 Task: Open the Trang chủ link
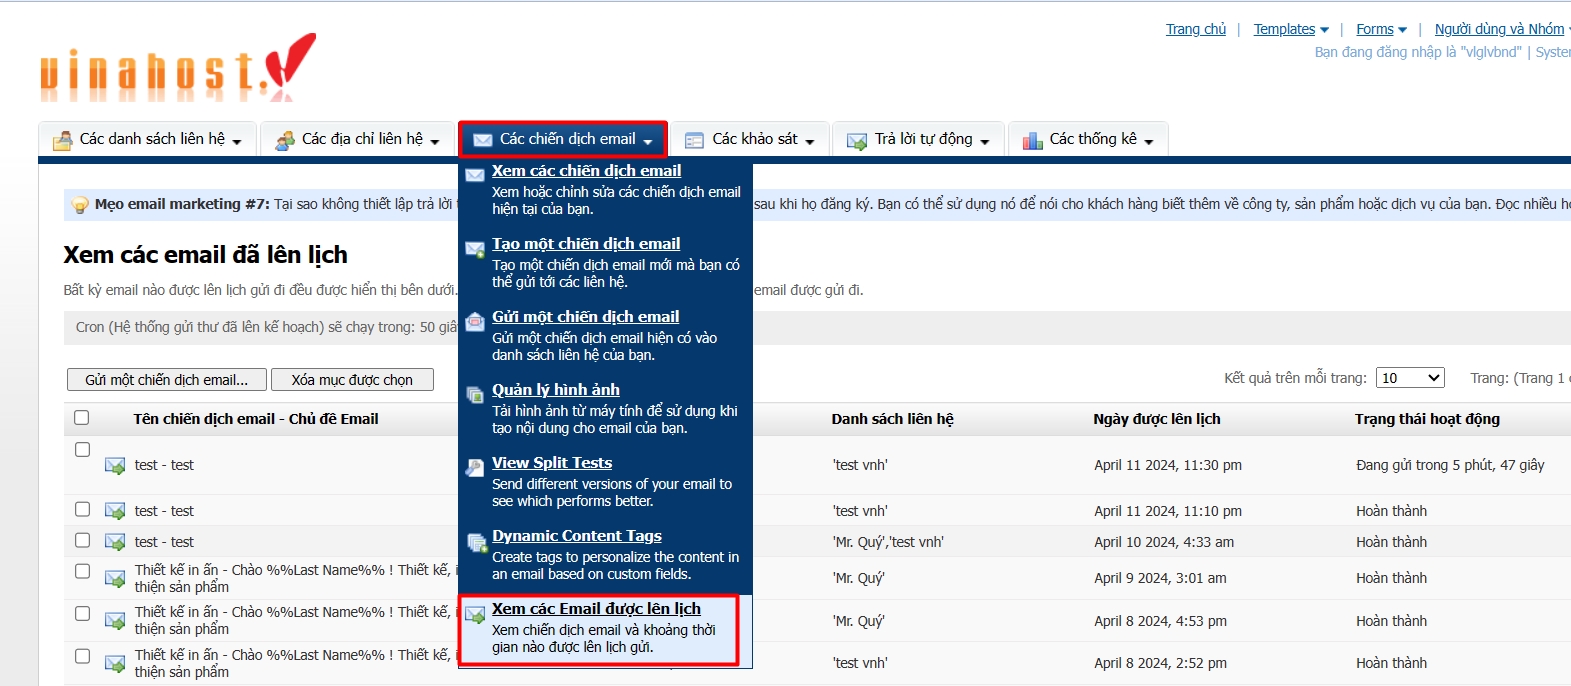click(1195, 29)
